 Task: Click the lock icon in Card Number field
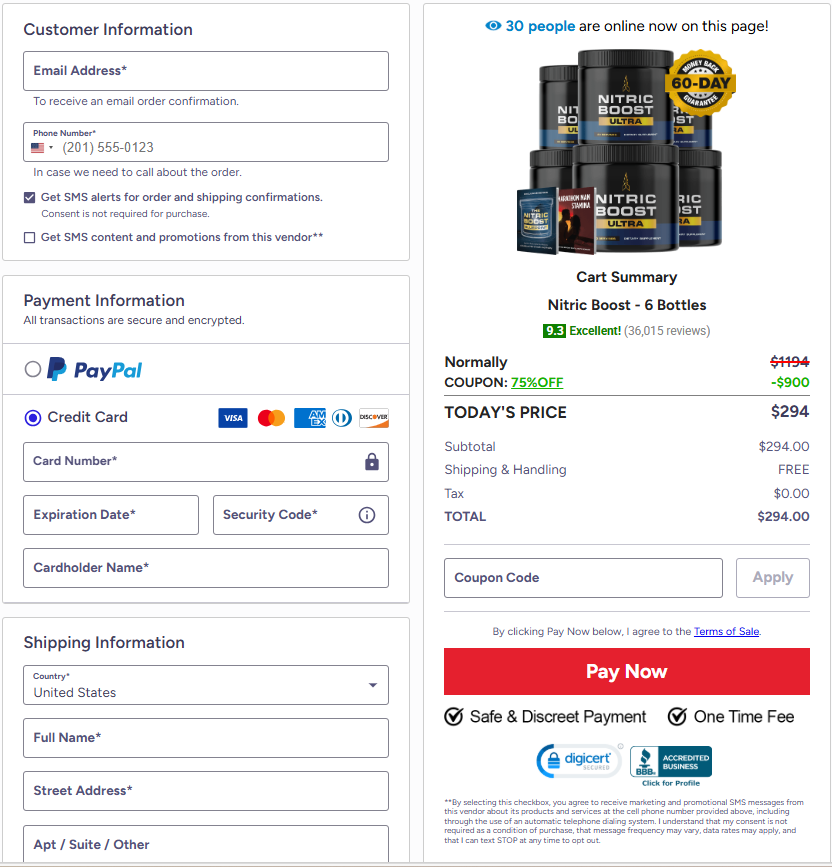[371, 463]
